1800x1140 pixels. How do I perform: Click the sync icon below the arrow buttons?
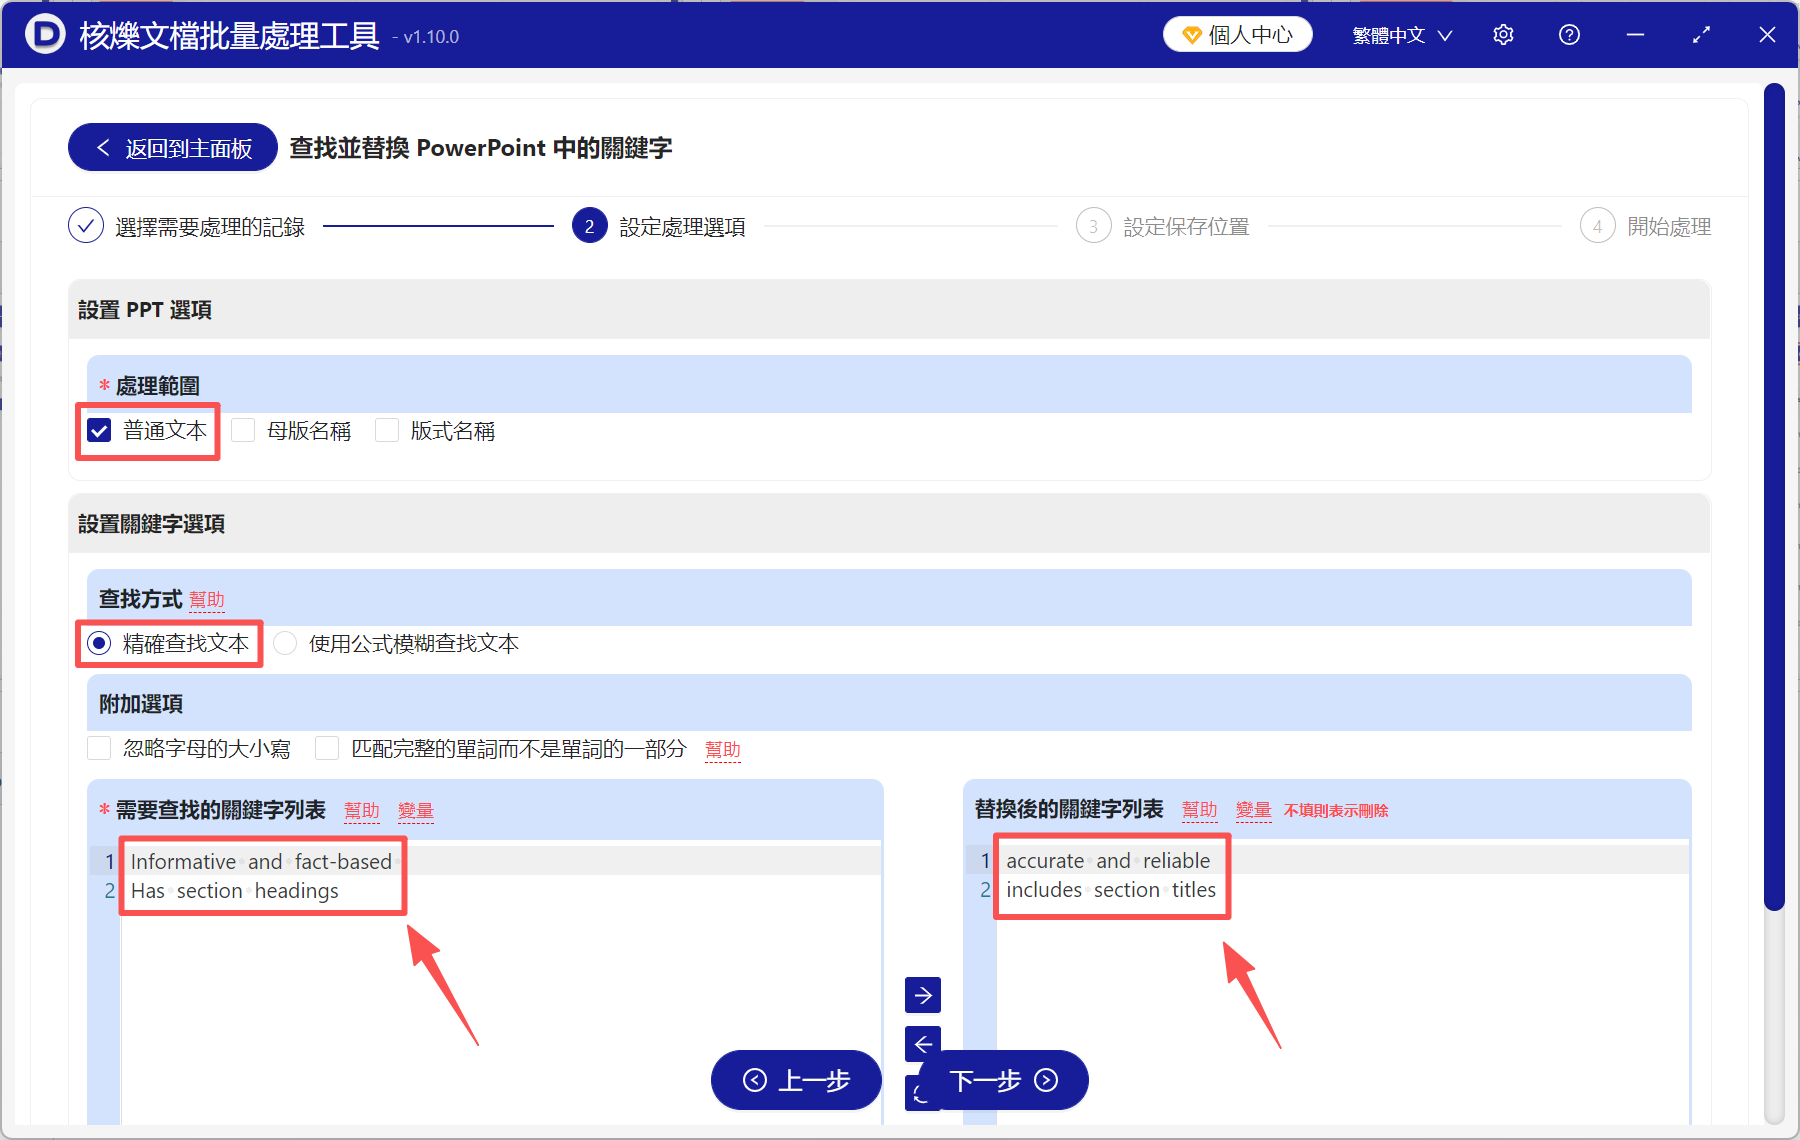922,1093
